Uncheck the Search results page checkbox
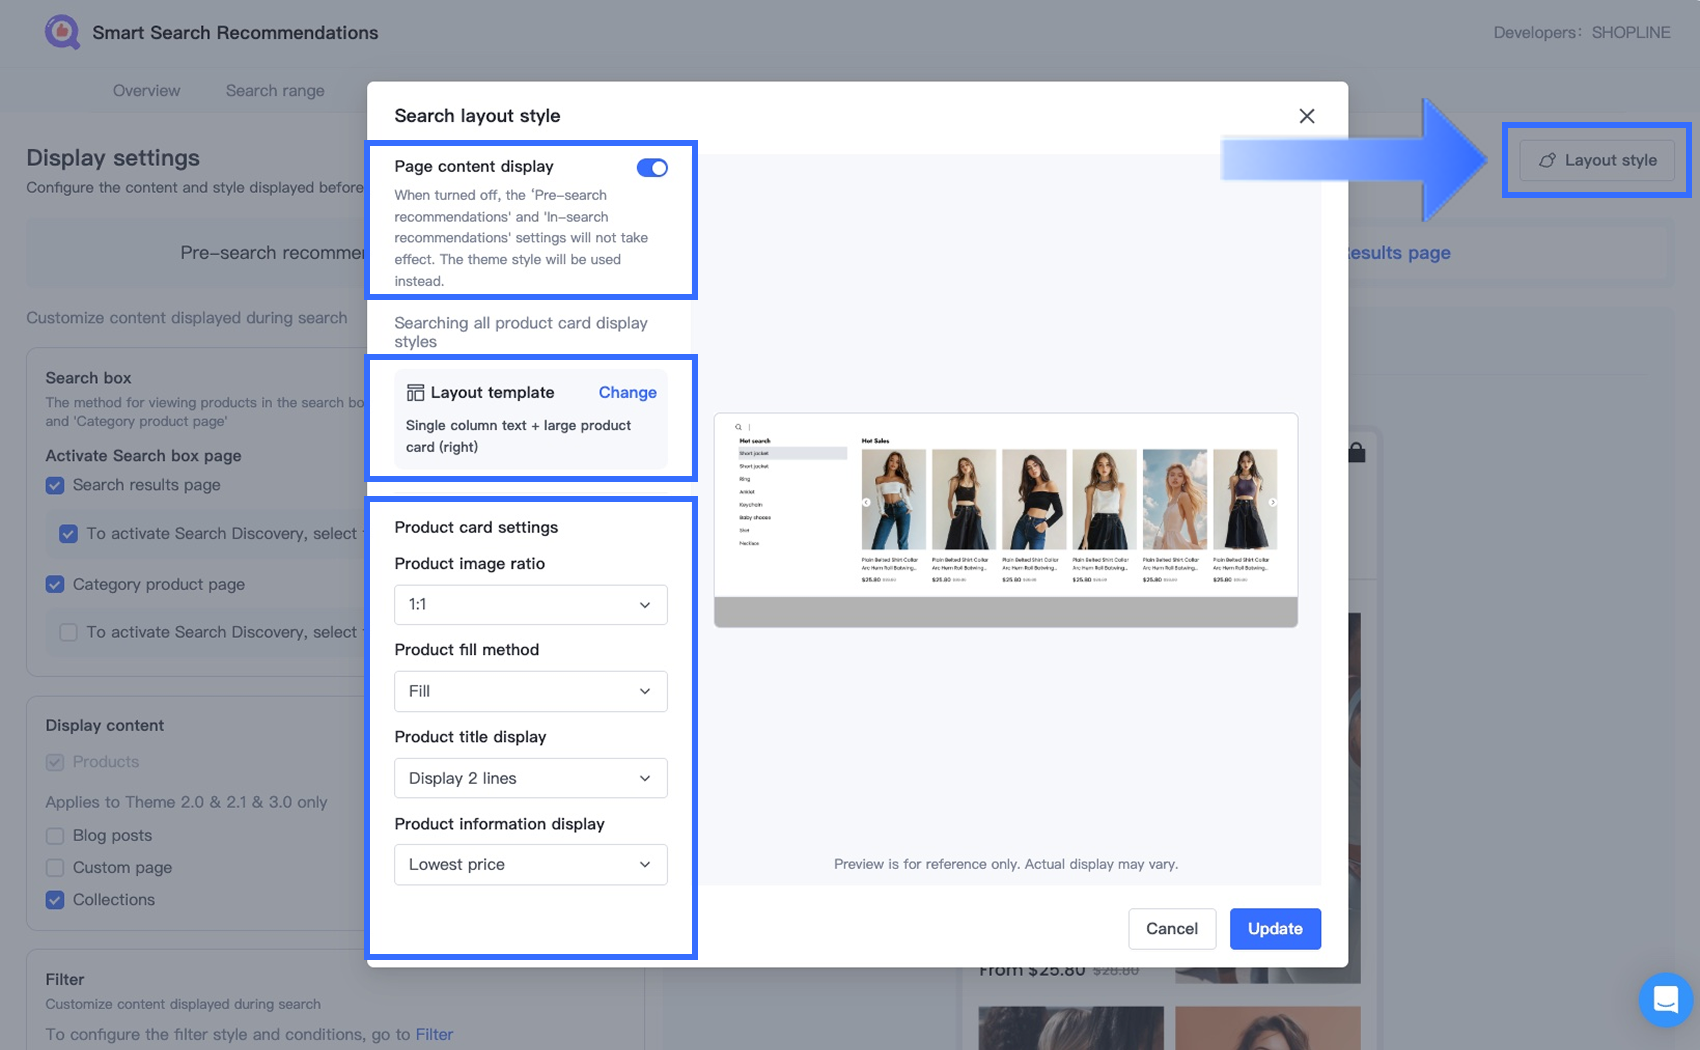The image size is (1700, 1050). [x=55, y=485]
